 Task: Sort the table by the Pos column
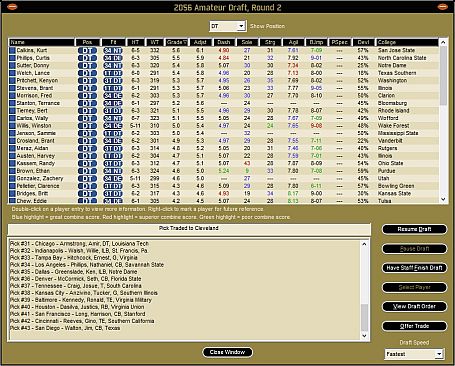(87, 42)
